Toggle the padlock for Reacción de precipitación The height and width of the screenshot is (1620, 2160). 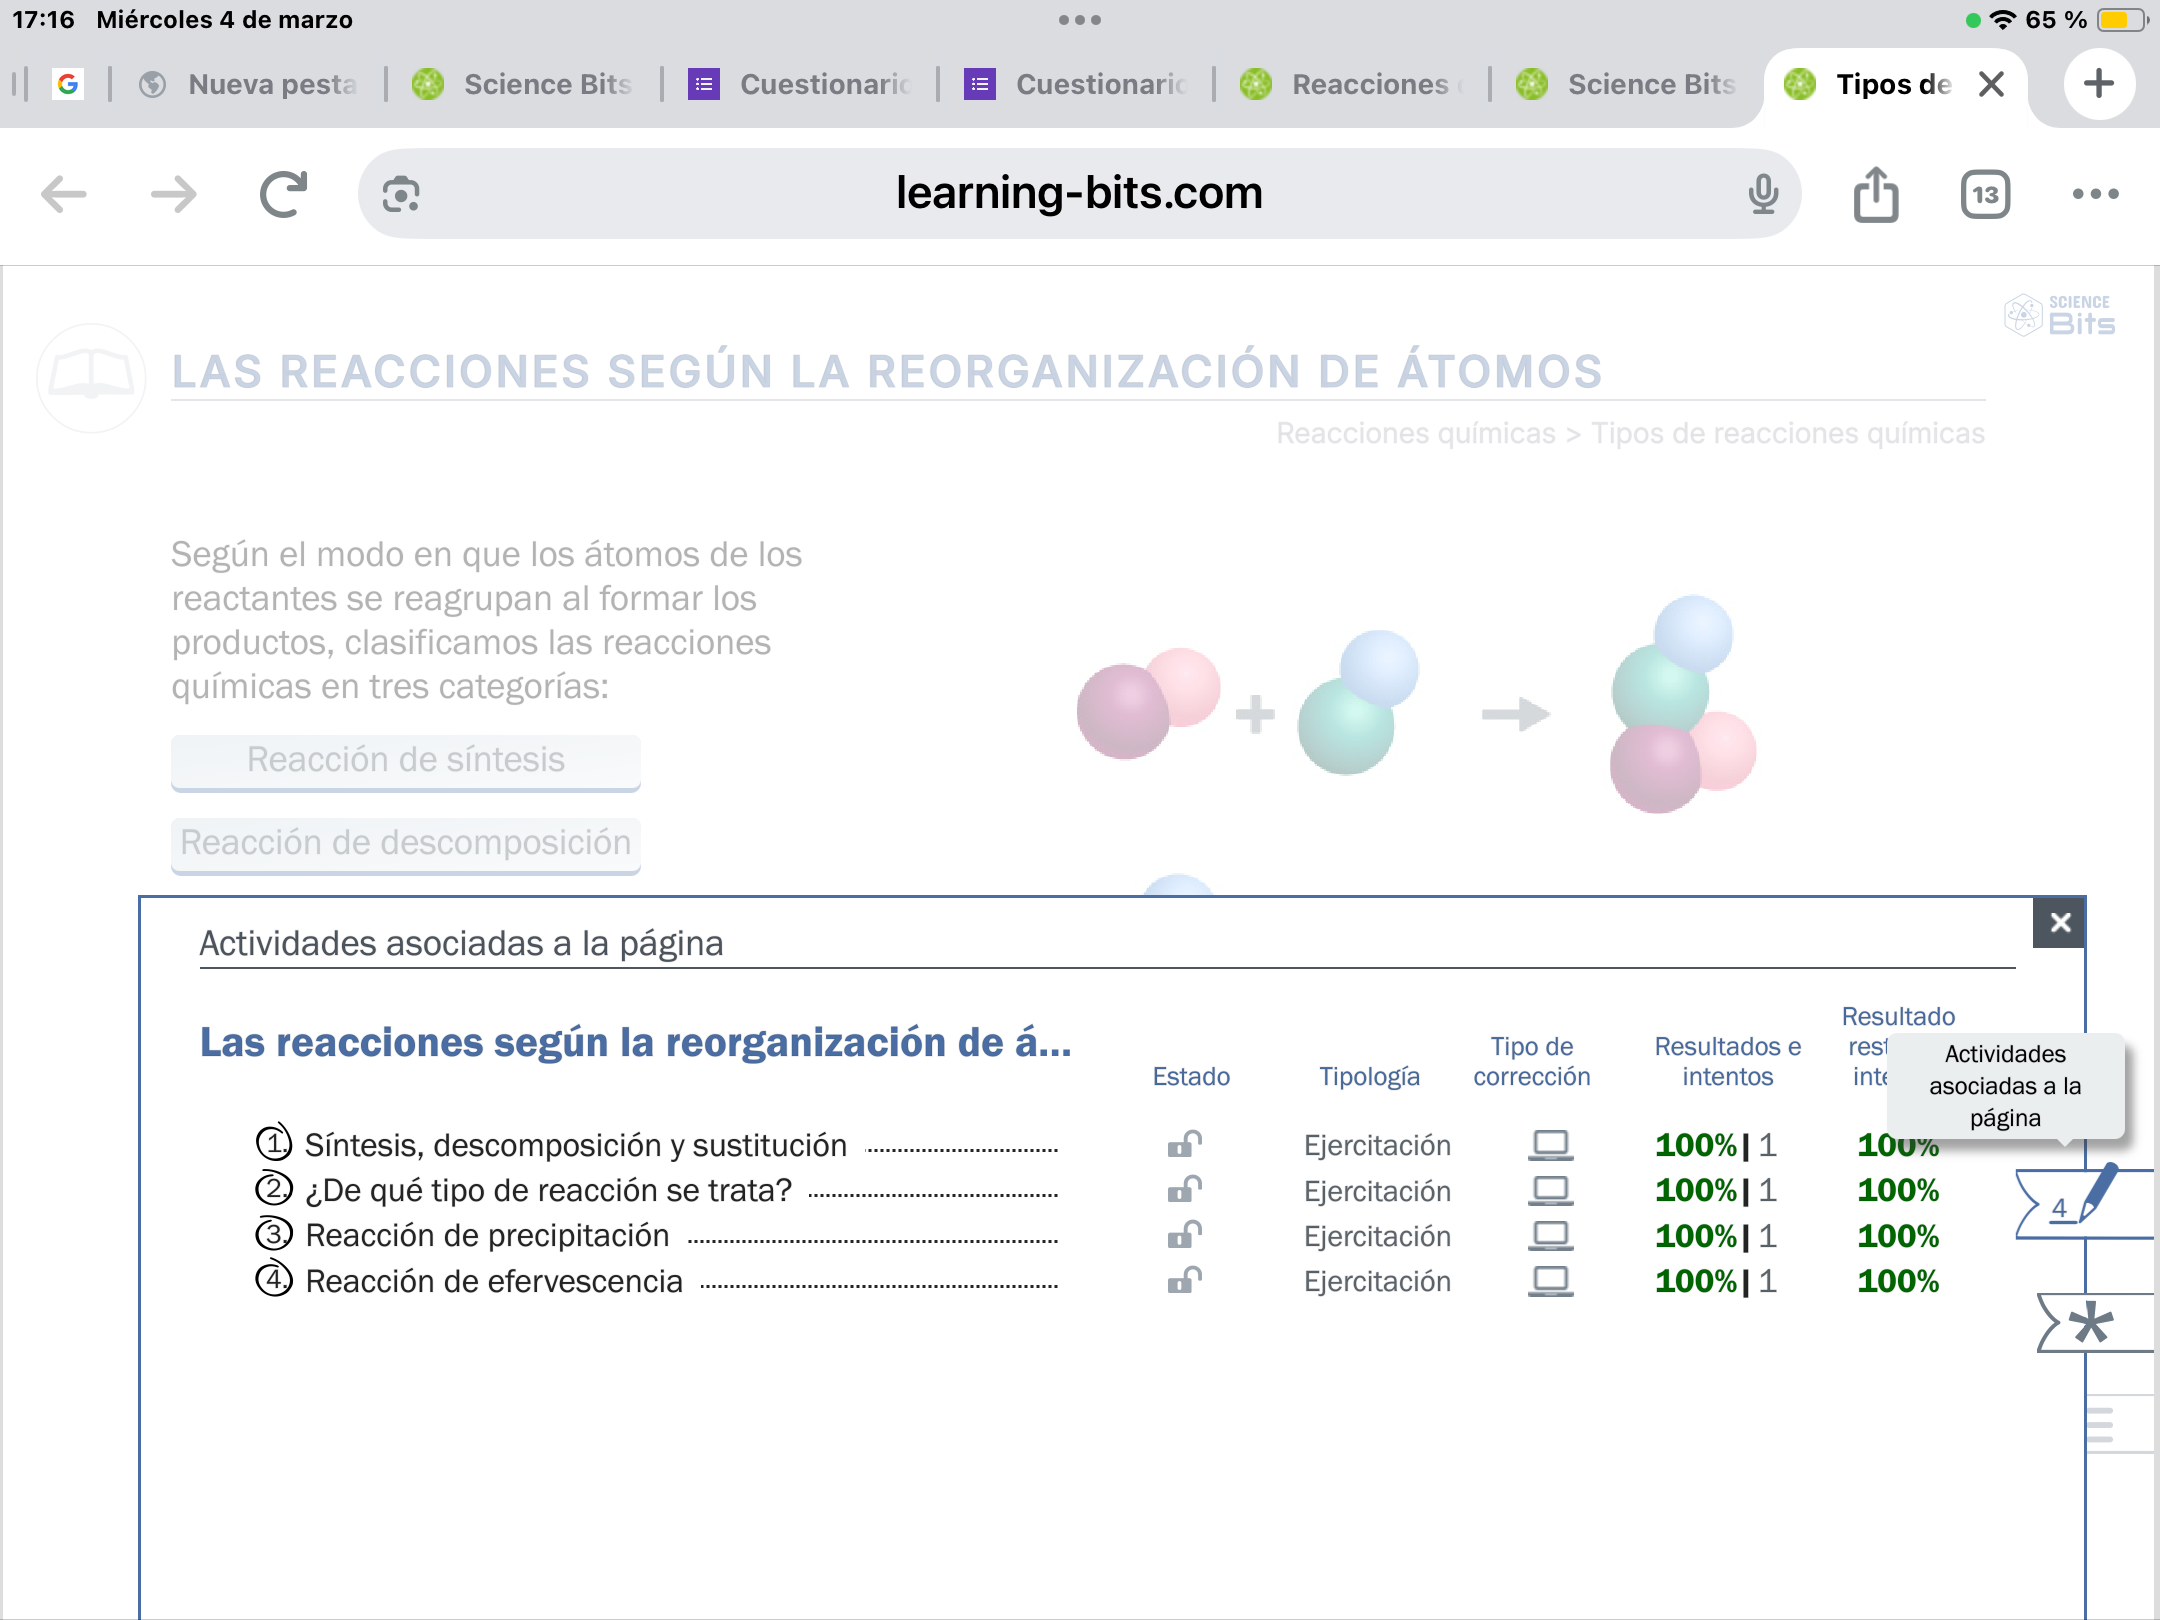coord(1184,1236)
